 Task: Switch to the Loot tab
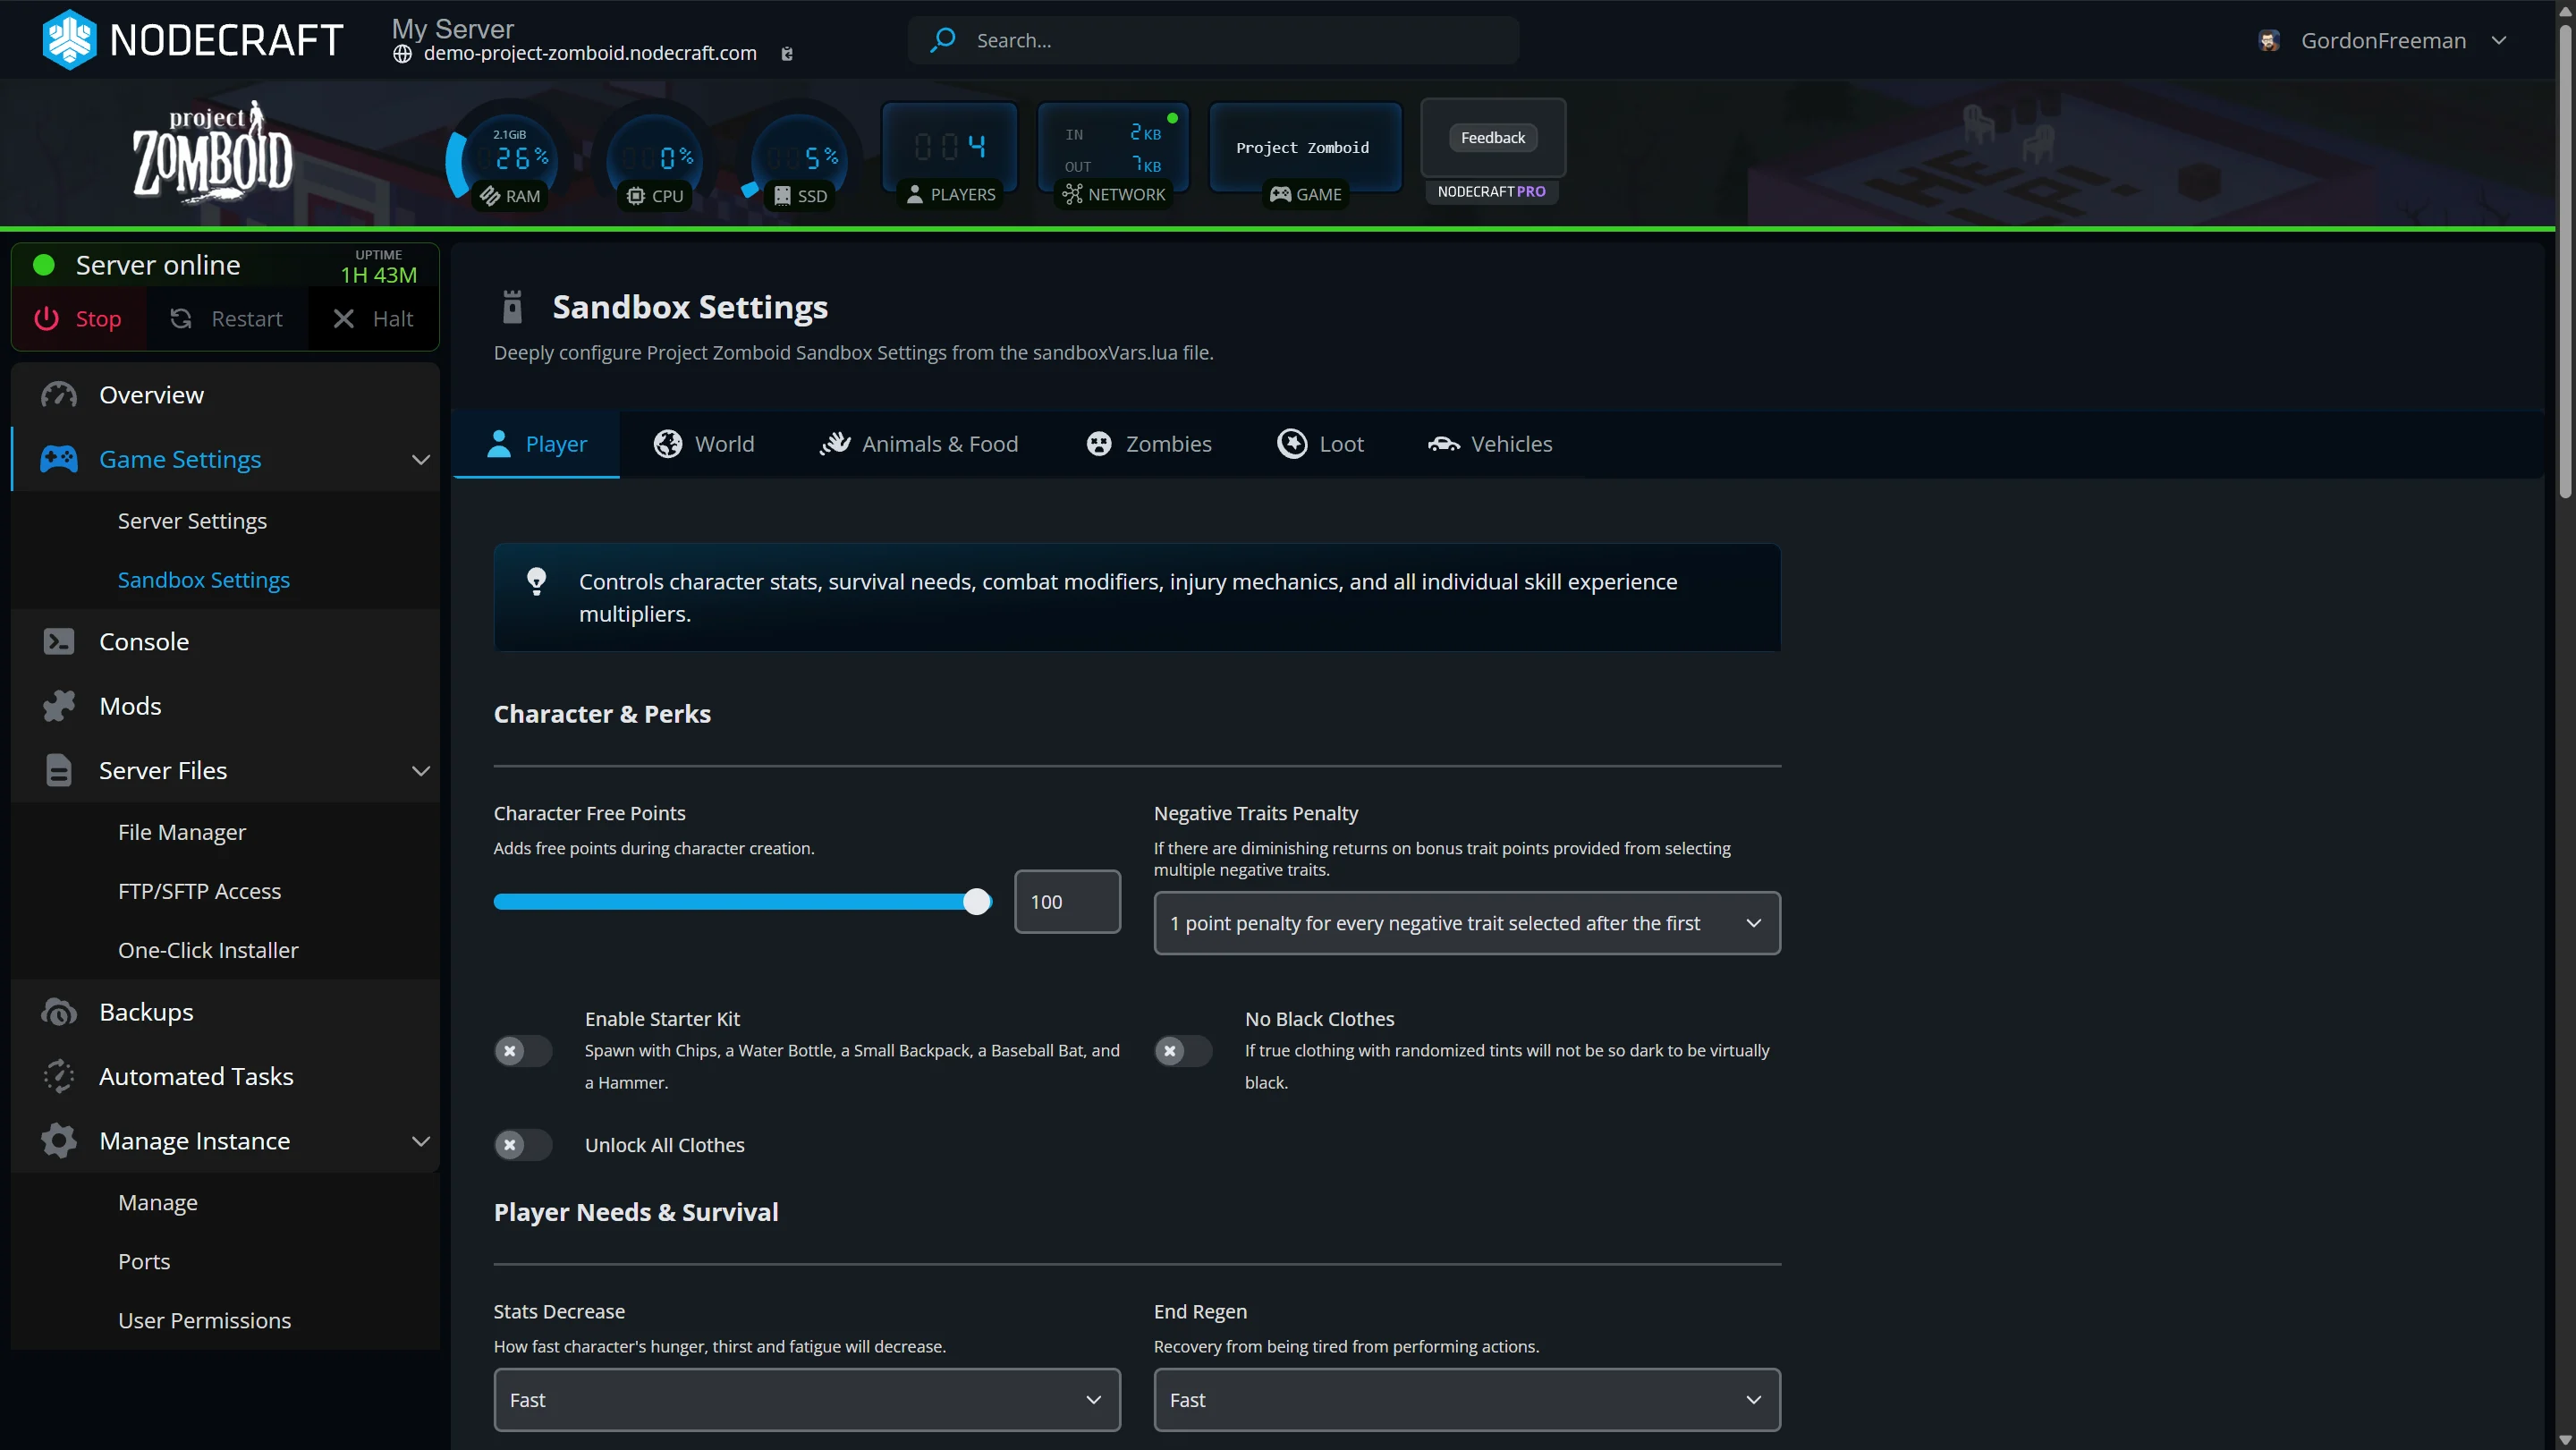tap(1320, 444)
